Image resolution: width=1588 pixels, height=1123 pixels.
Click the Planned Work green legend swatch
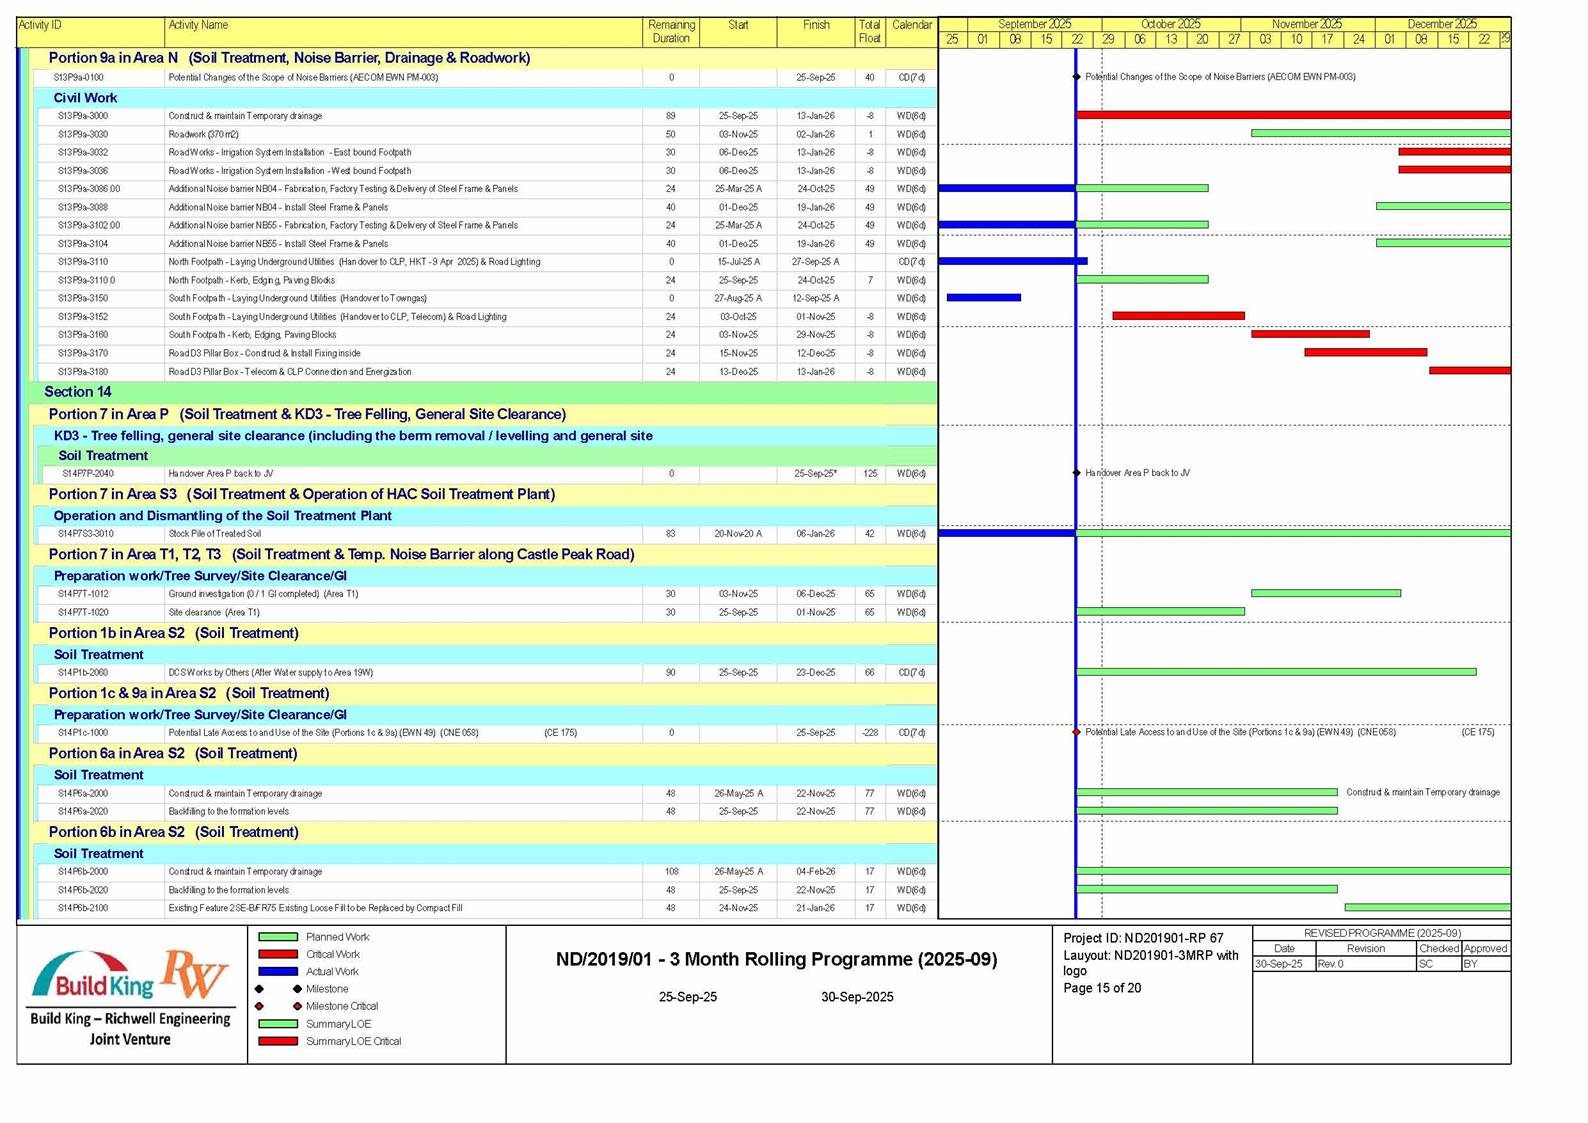pos(278,937)
